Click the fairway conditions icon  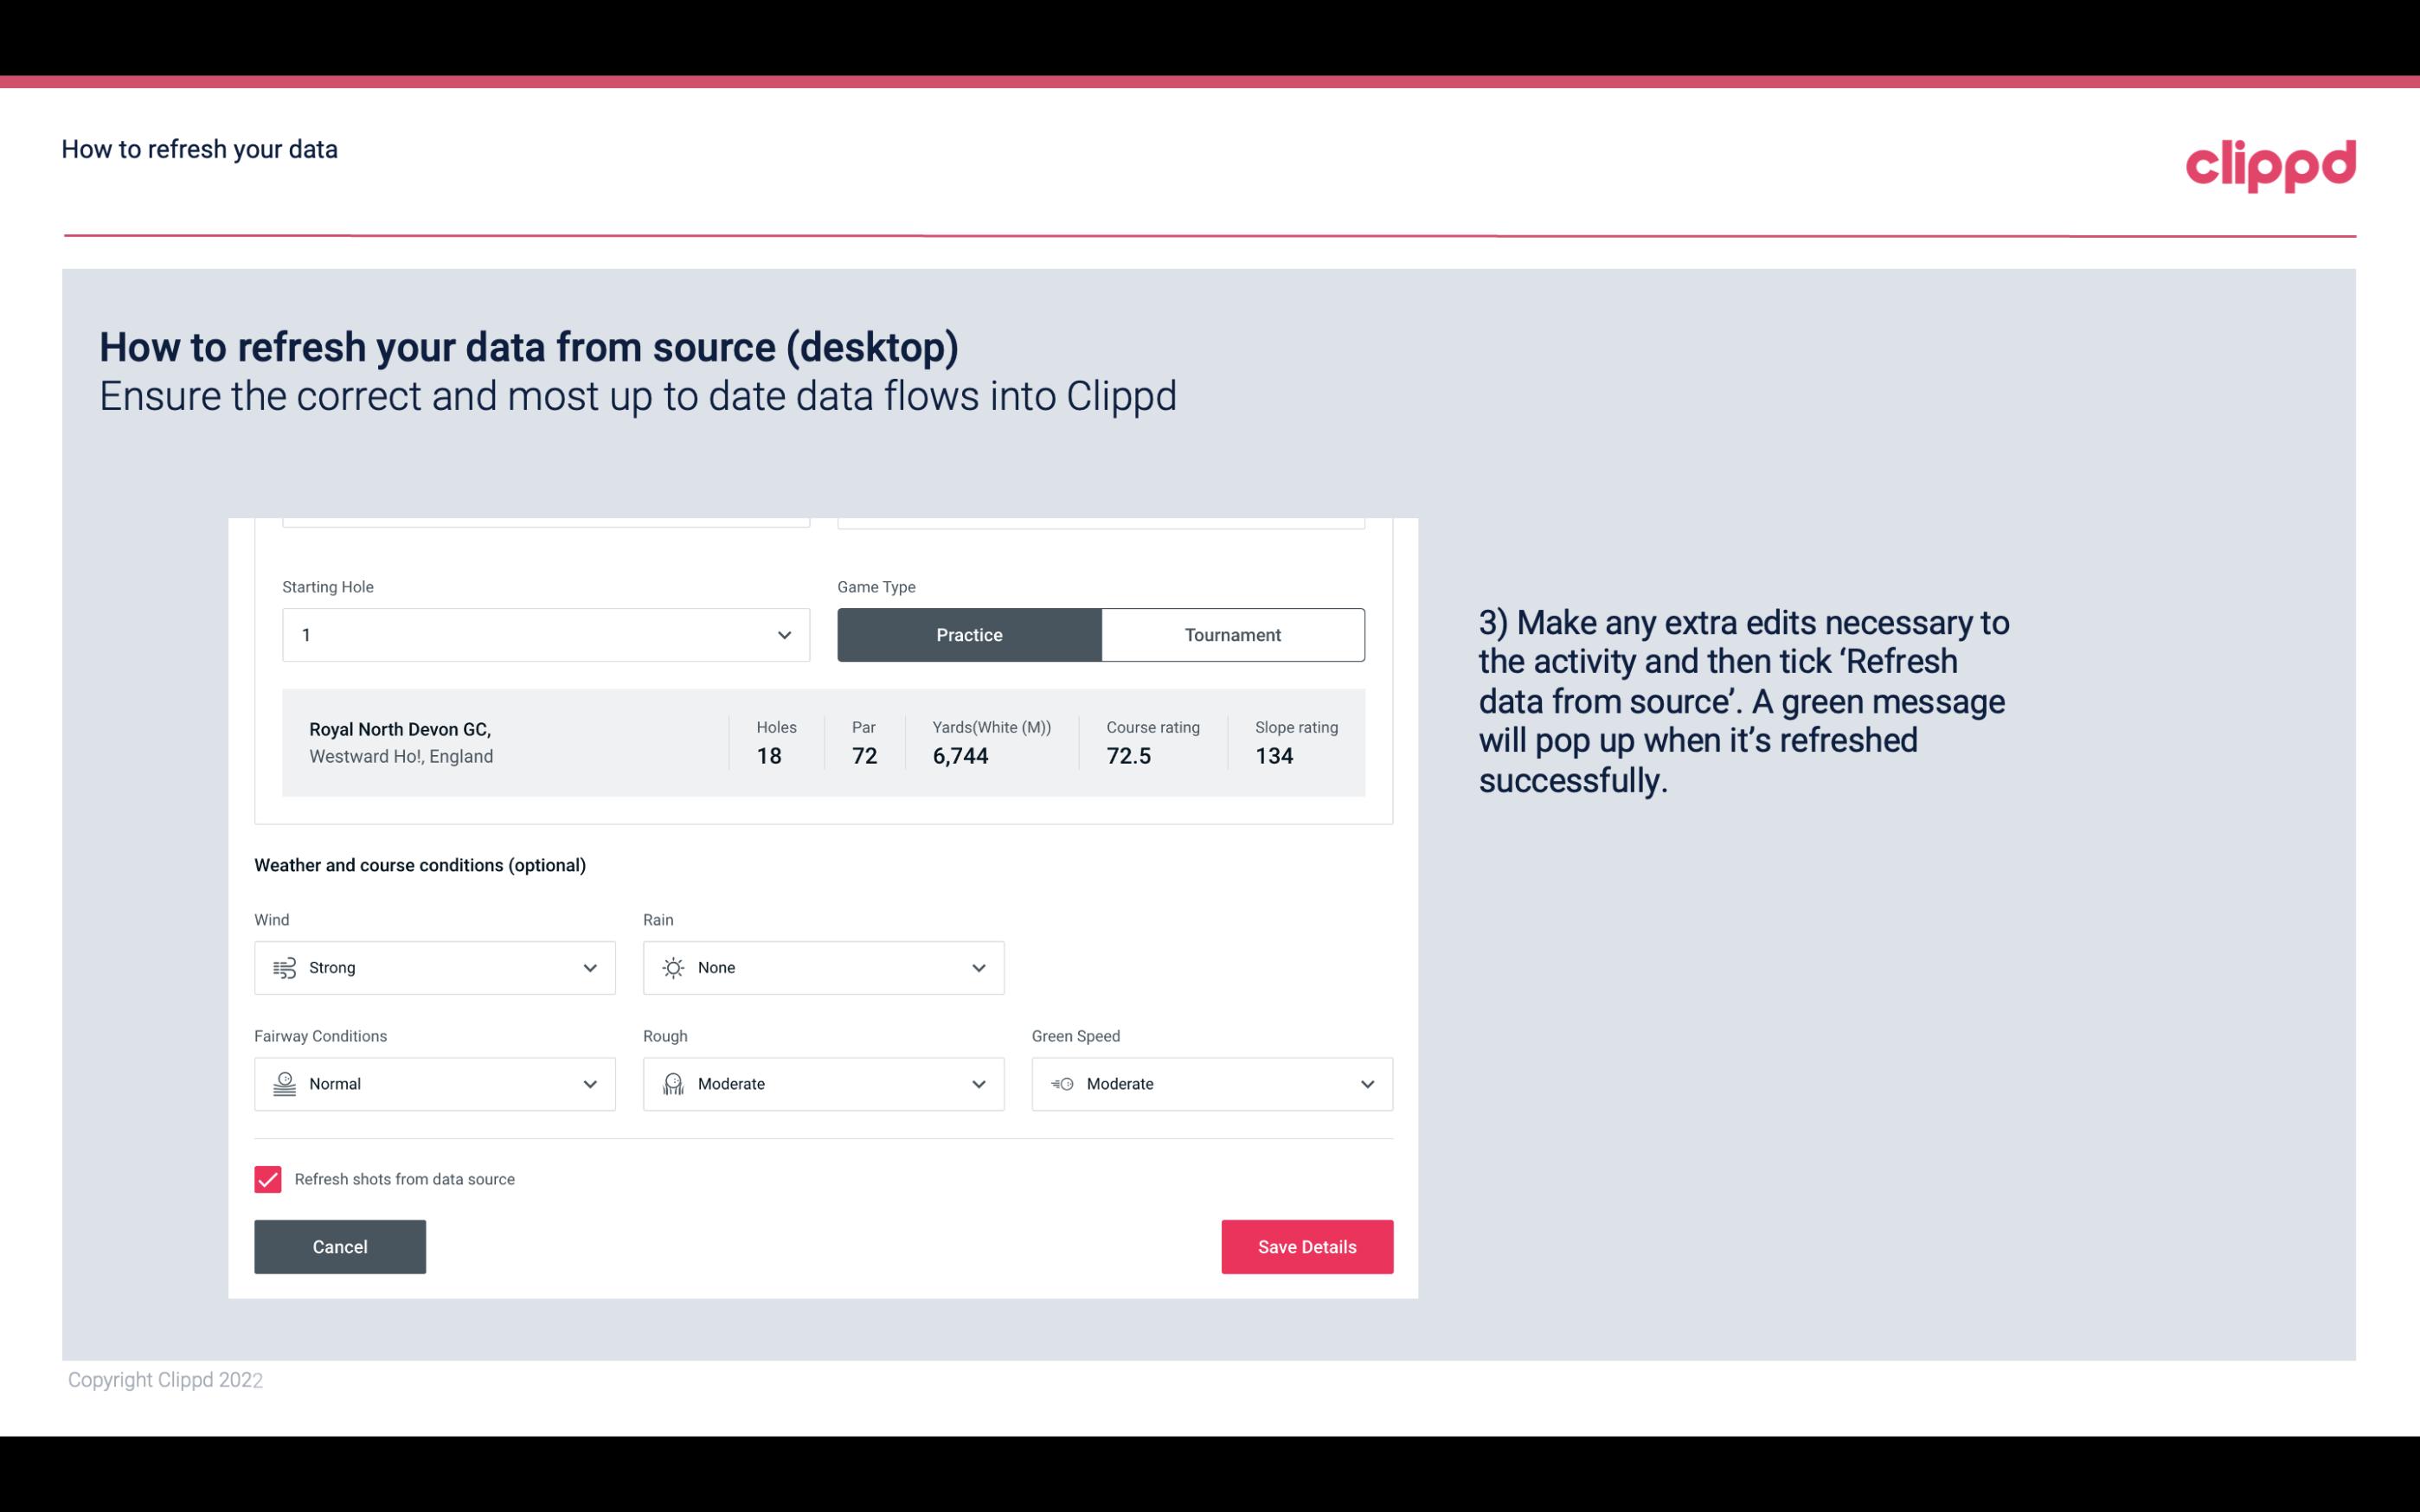[284, 1084]
